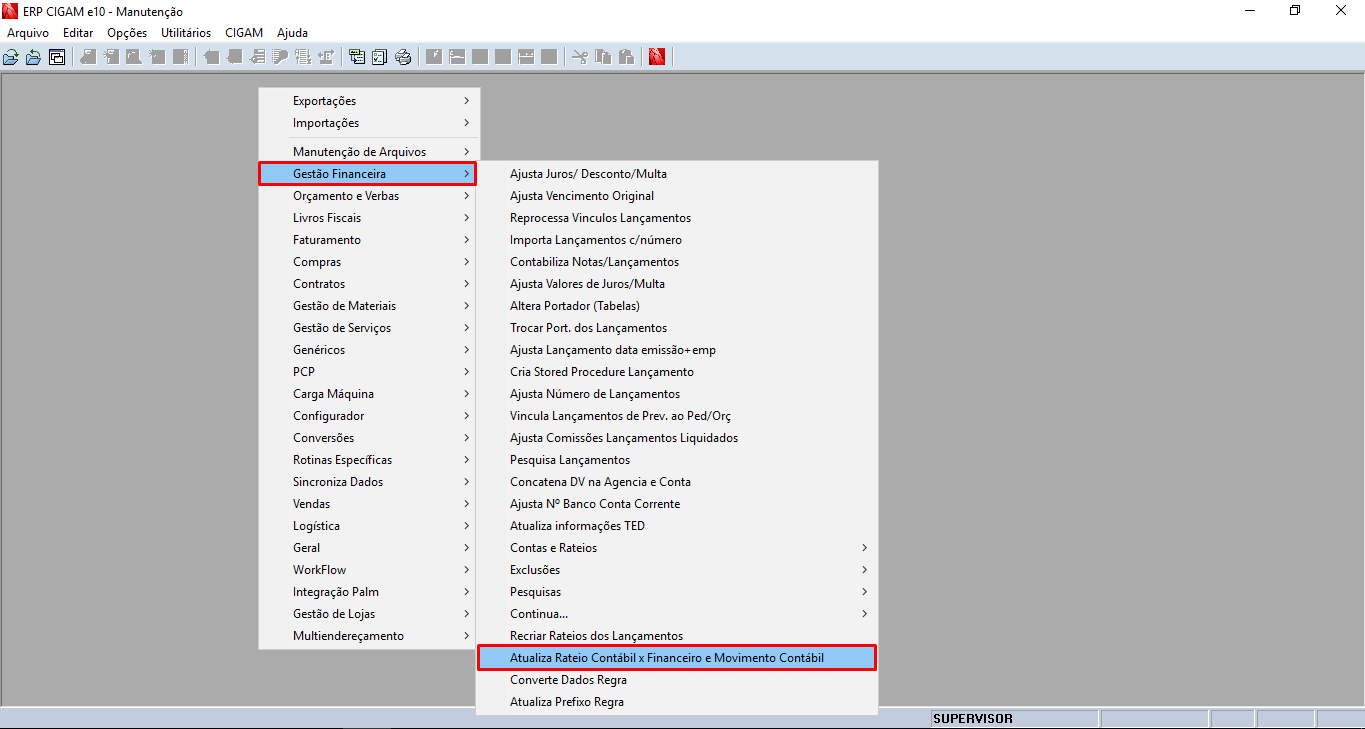Screen dimensions: 1365x729
Task: Open Gestão de Materiais menu entry
Action: pos(369,306)
